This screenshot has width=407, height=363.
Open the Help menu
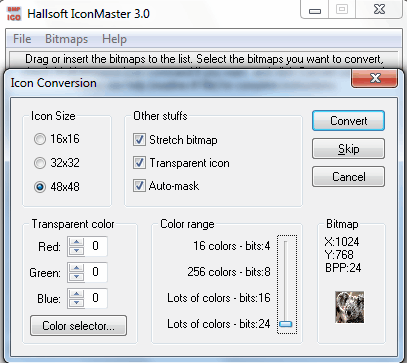pyautogui.click(x=114, y=39)
